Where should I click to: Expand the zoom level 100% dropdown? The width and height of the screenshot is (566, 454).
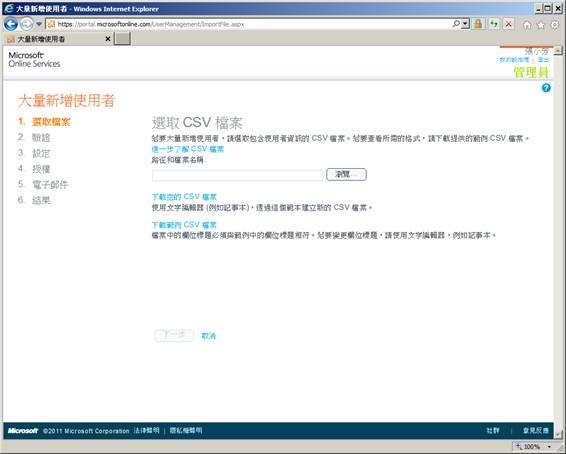point(549,447)
